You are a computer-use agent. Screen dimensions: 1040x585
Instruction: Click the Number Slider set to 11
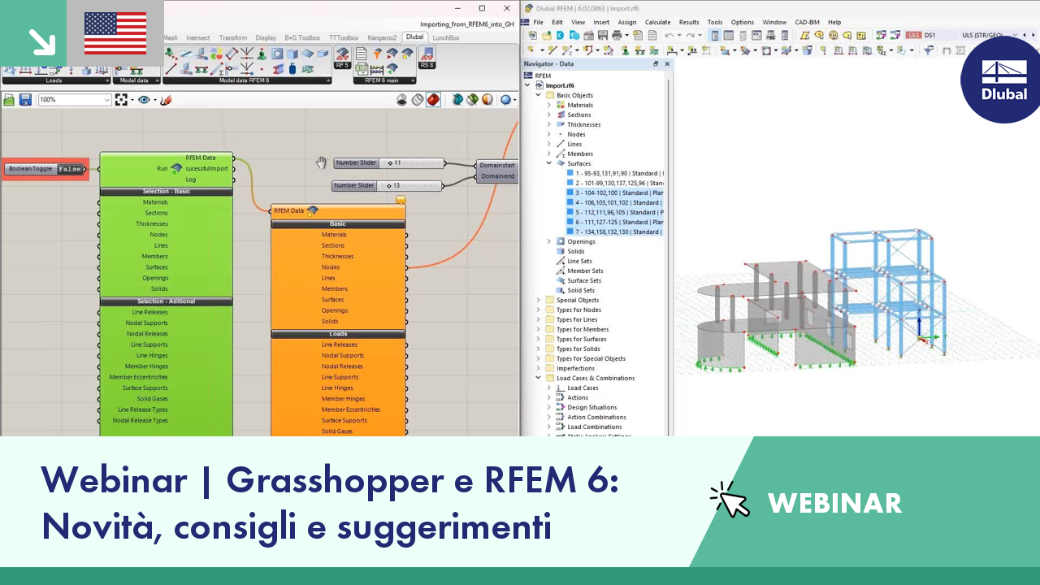389,162
